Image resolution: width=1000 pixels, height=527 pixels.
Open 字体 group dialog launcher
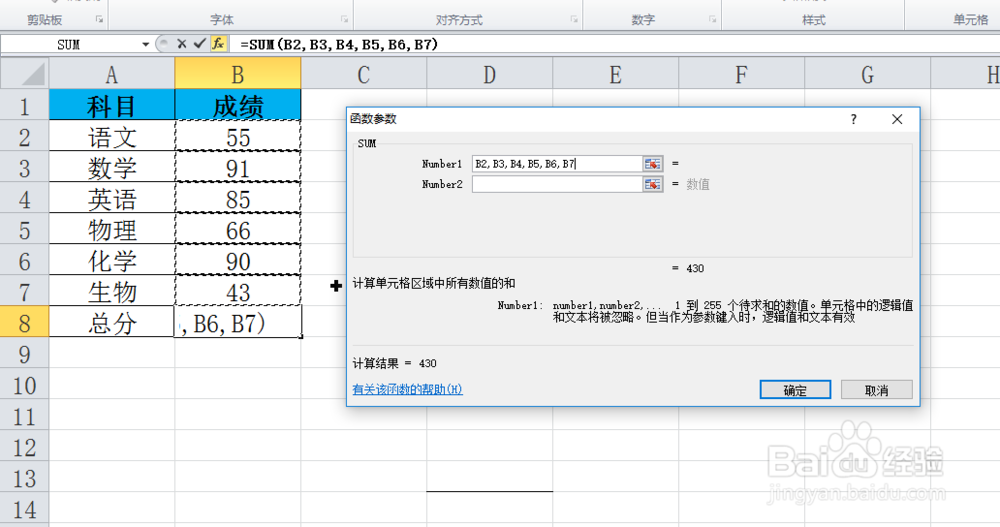[x=344, y=20]
